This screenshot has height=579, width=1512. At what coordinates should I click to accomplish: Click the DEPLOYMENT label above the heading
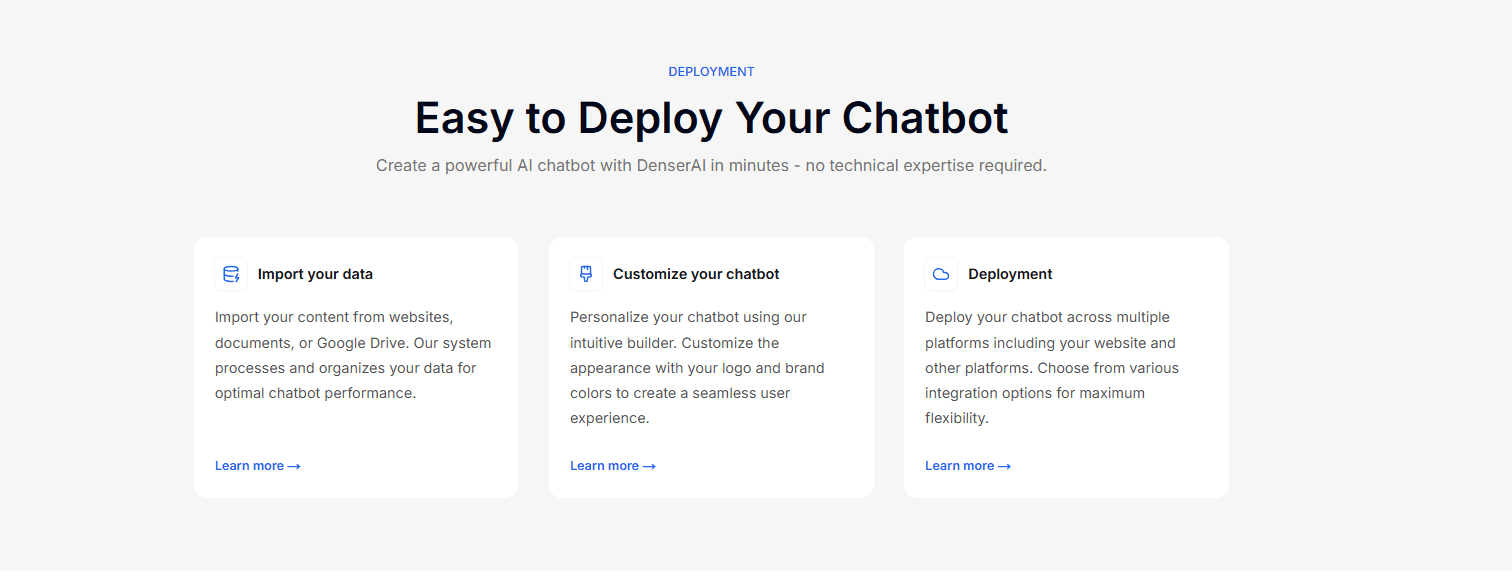711,71
